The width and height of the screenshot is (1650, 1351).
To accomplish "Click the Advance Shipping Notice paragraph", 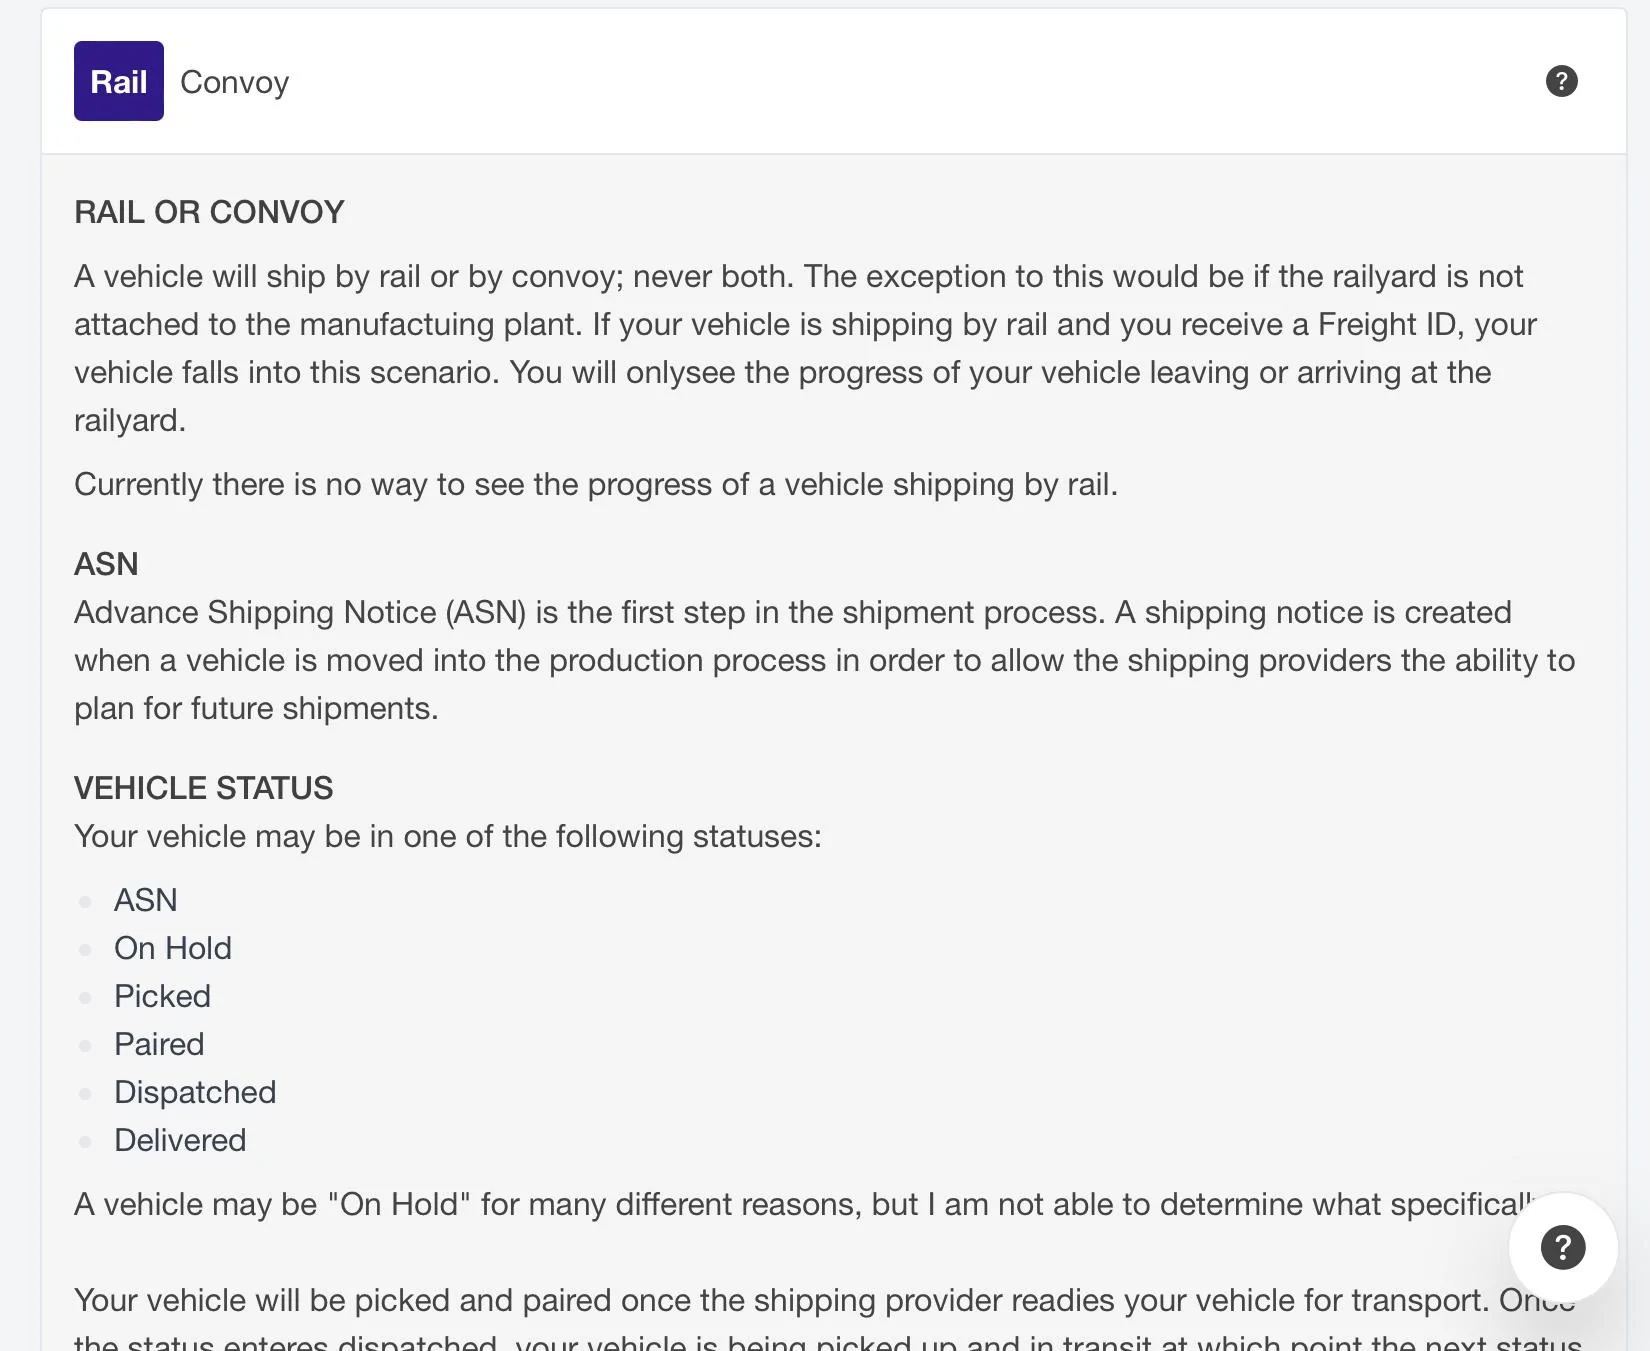I will pyautogui.click(x=824, y=660).
